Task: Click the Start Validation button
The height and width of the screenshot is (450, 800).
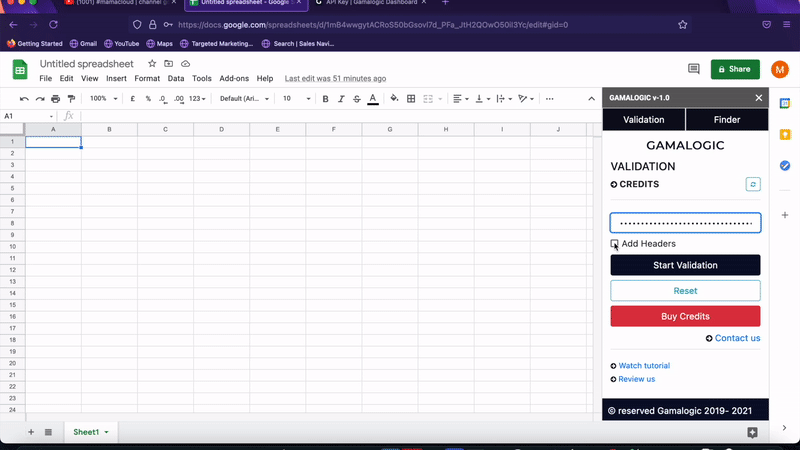Action: tap(685, 265)
